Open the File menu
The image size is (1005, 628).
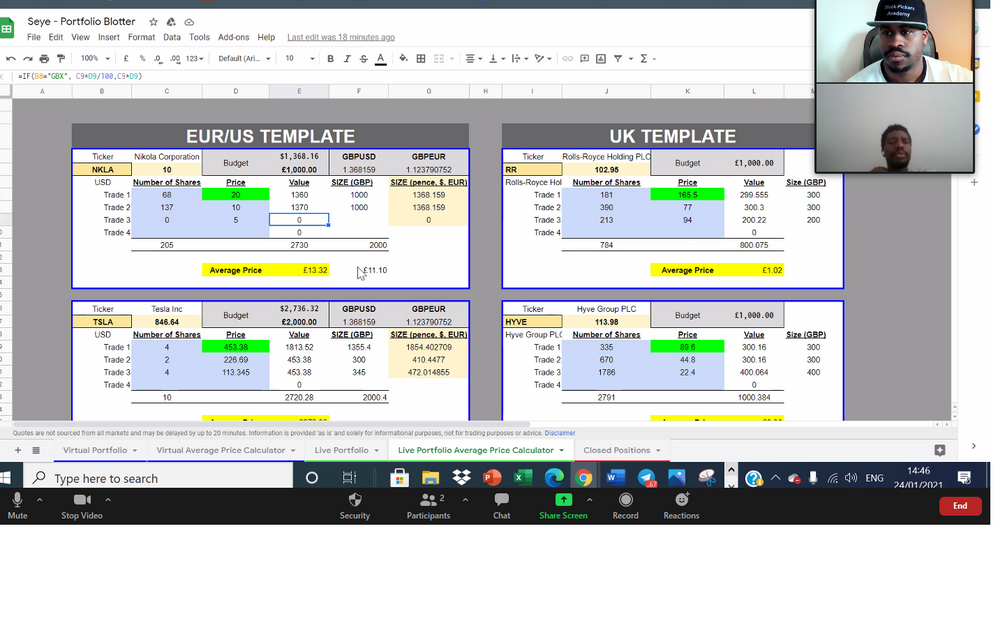click(x=33, y=37)
